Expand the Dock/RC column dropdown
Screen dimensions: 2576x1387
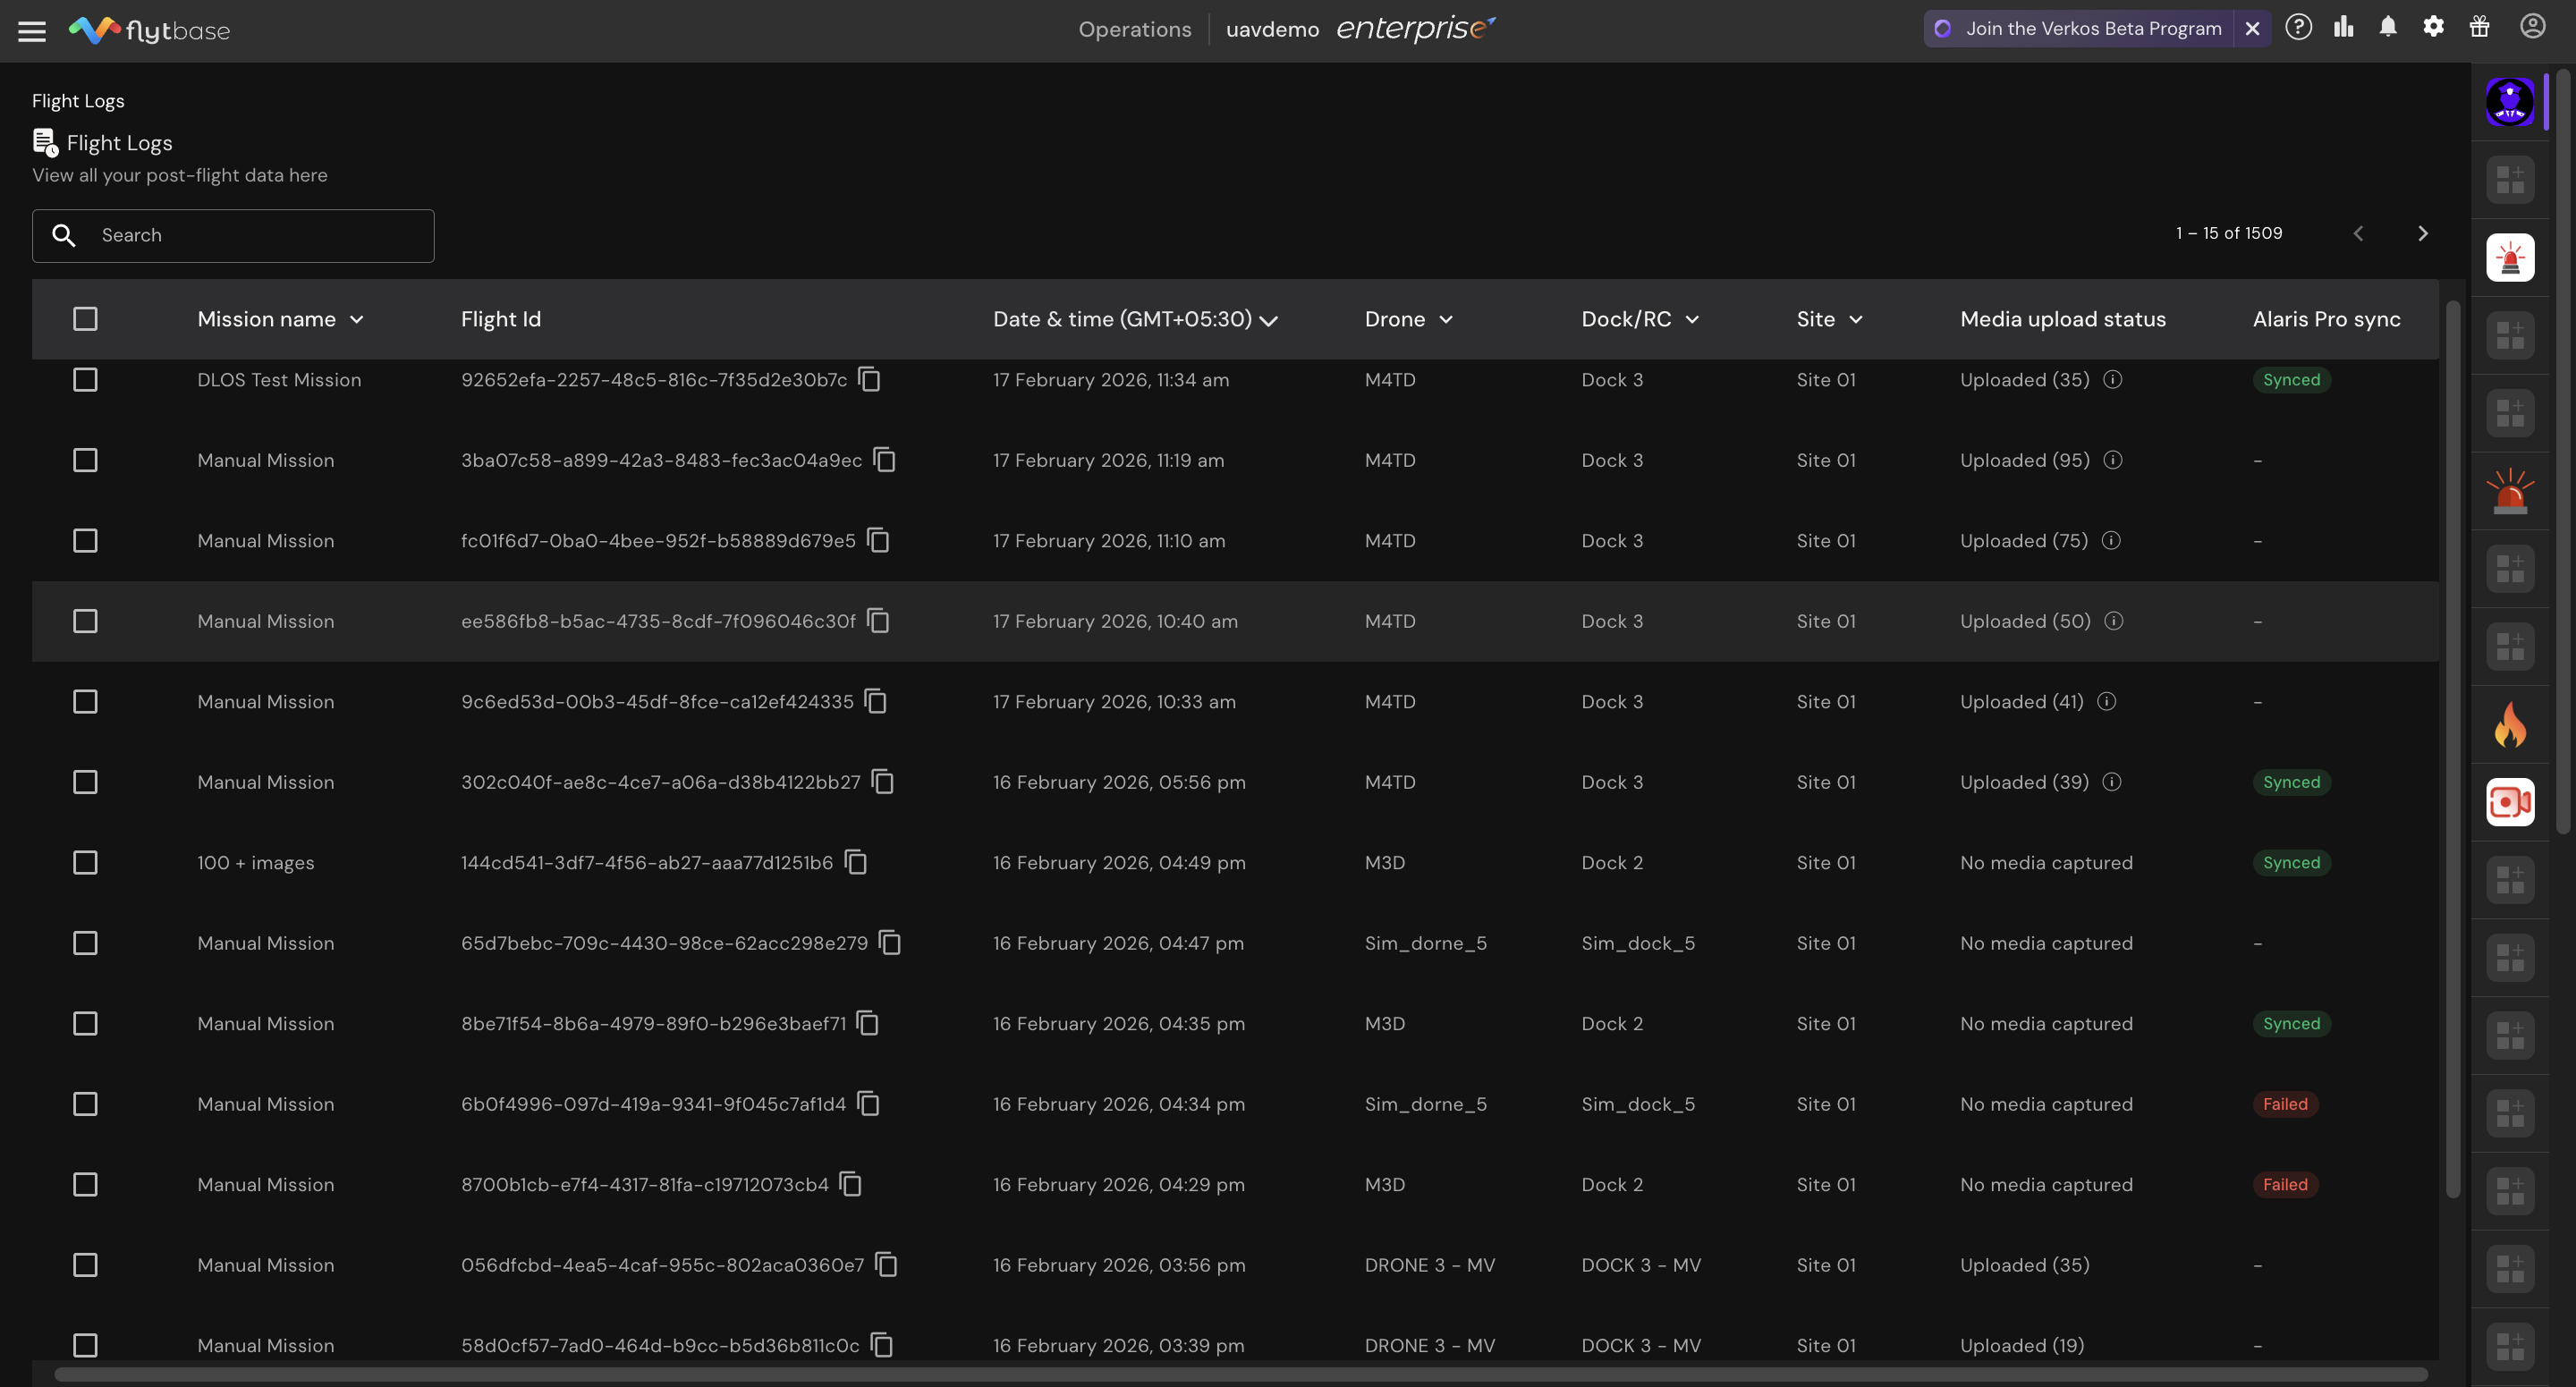[x=1692, y=320]
